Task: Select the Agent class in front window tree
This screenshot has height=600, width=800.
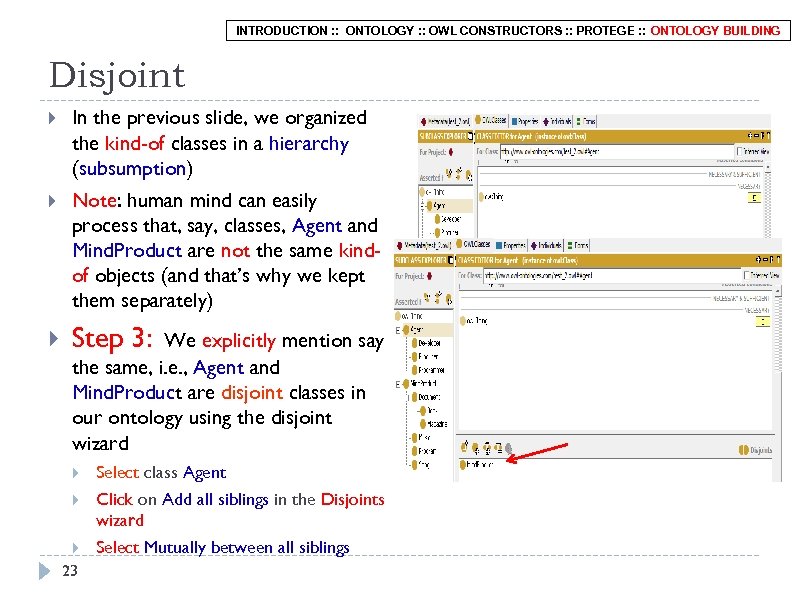Action: [x=414, y=330]
